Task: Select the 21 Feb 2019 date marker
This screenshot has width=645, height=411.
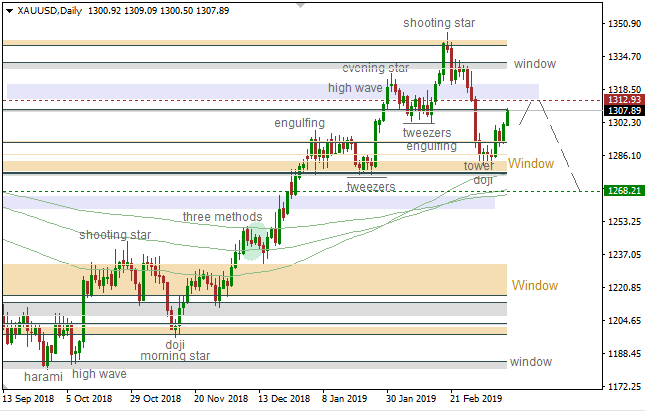Action: click(x=475, y=397)
